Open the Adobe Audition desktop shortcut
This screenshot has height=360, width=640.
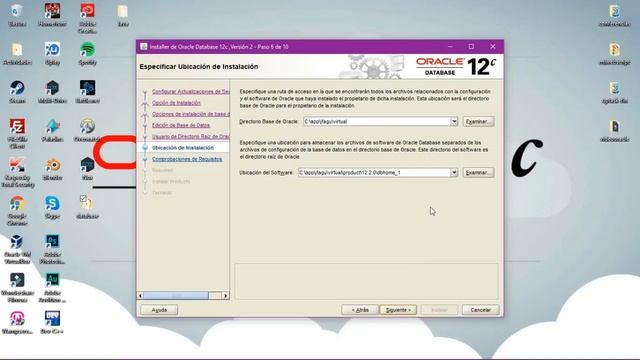(x=52, y=288)
